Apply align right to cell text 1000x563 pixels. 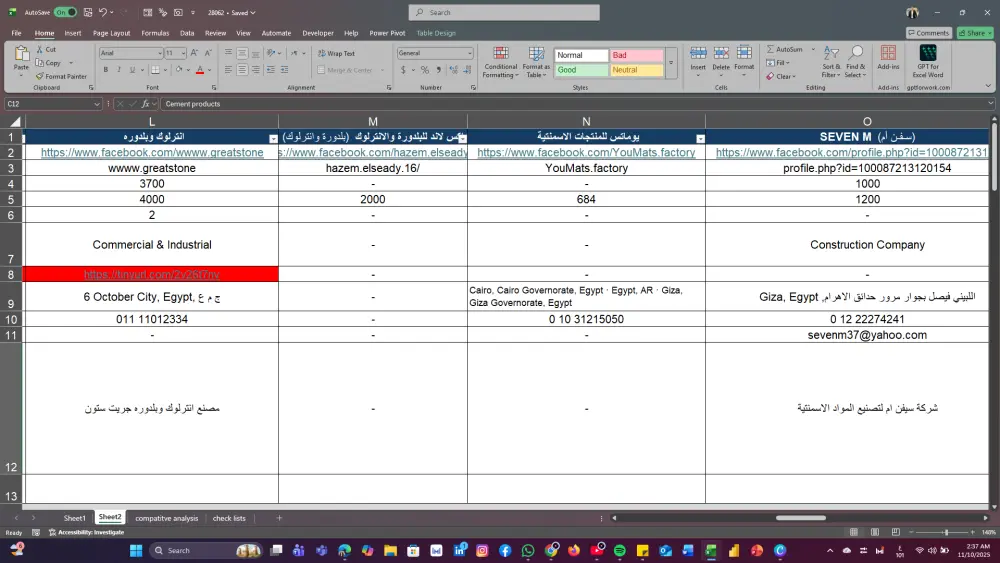pos(256,69)
